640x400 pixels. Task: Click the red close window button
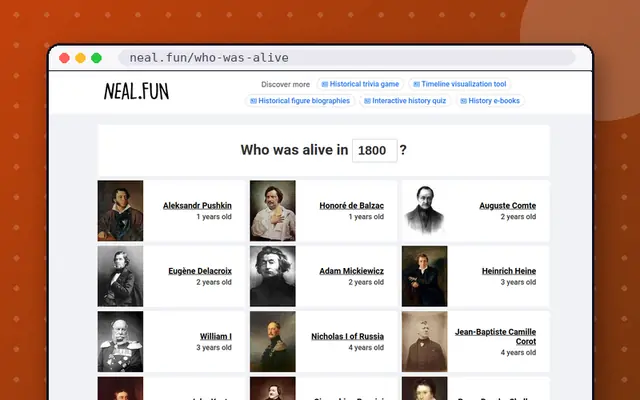point(64,58)
